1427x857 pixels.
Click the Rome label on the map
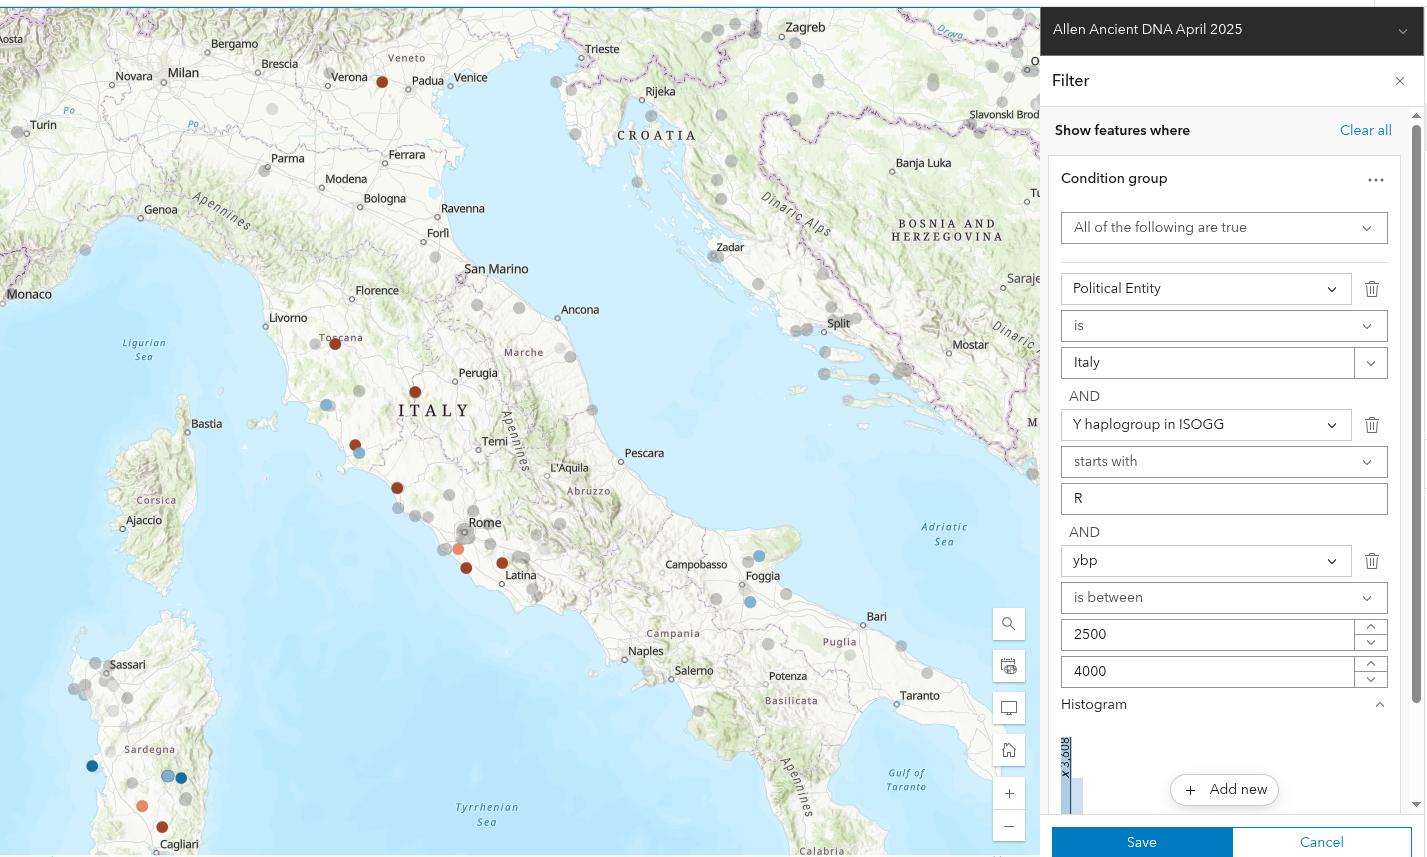click(485, 523)
